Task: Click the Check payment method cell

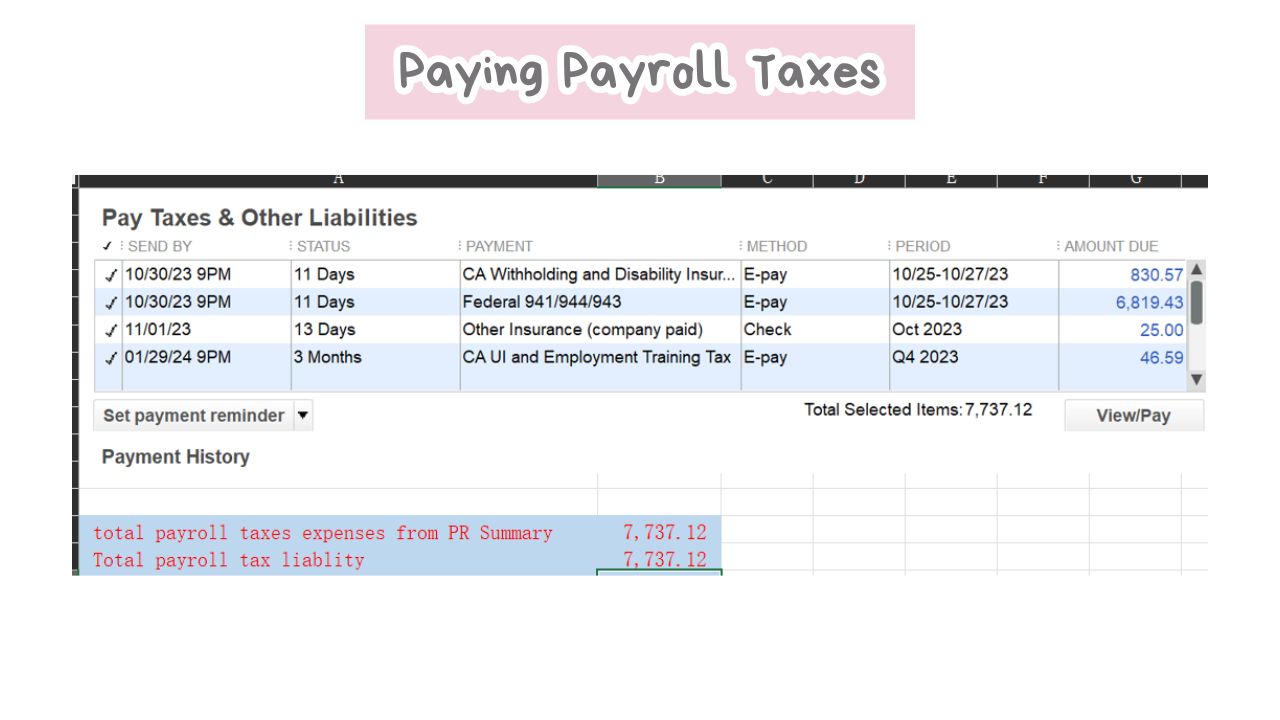Action: (767, 329)
